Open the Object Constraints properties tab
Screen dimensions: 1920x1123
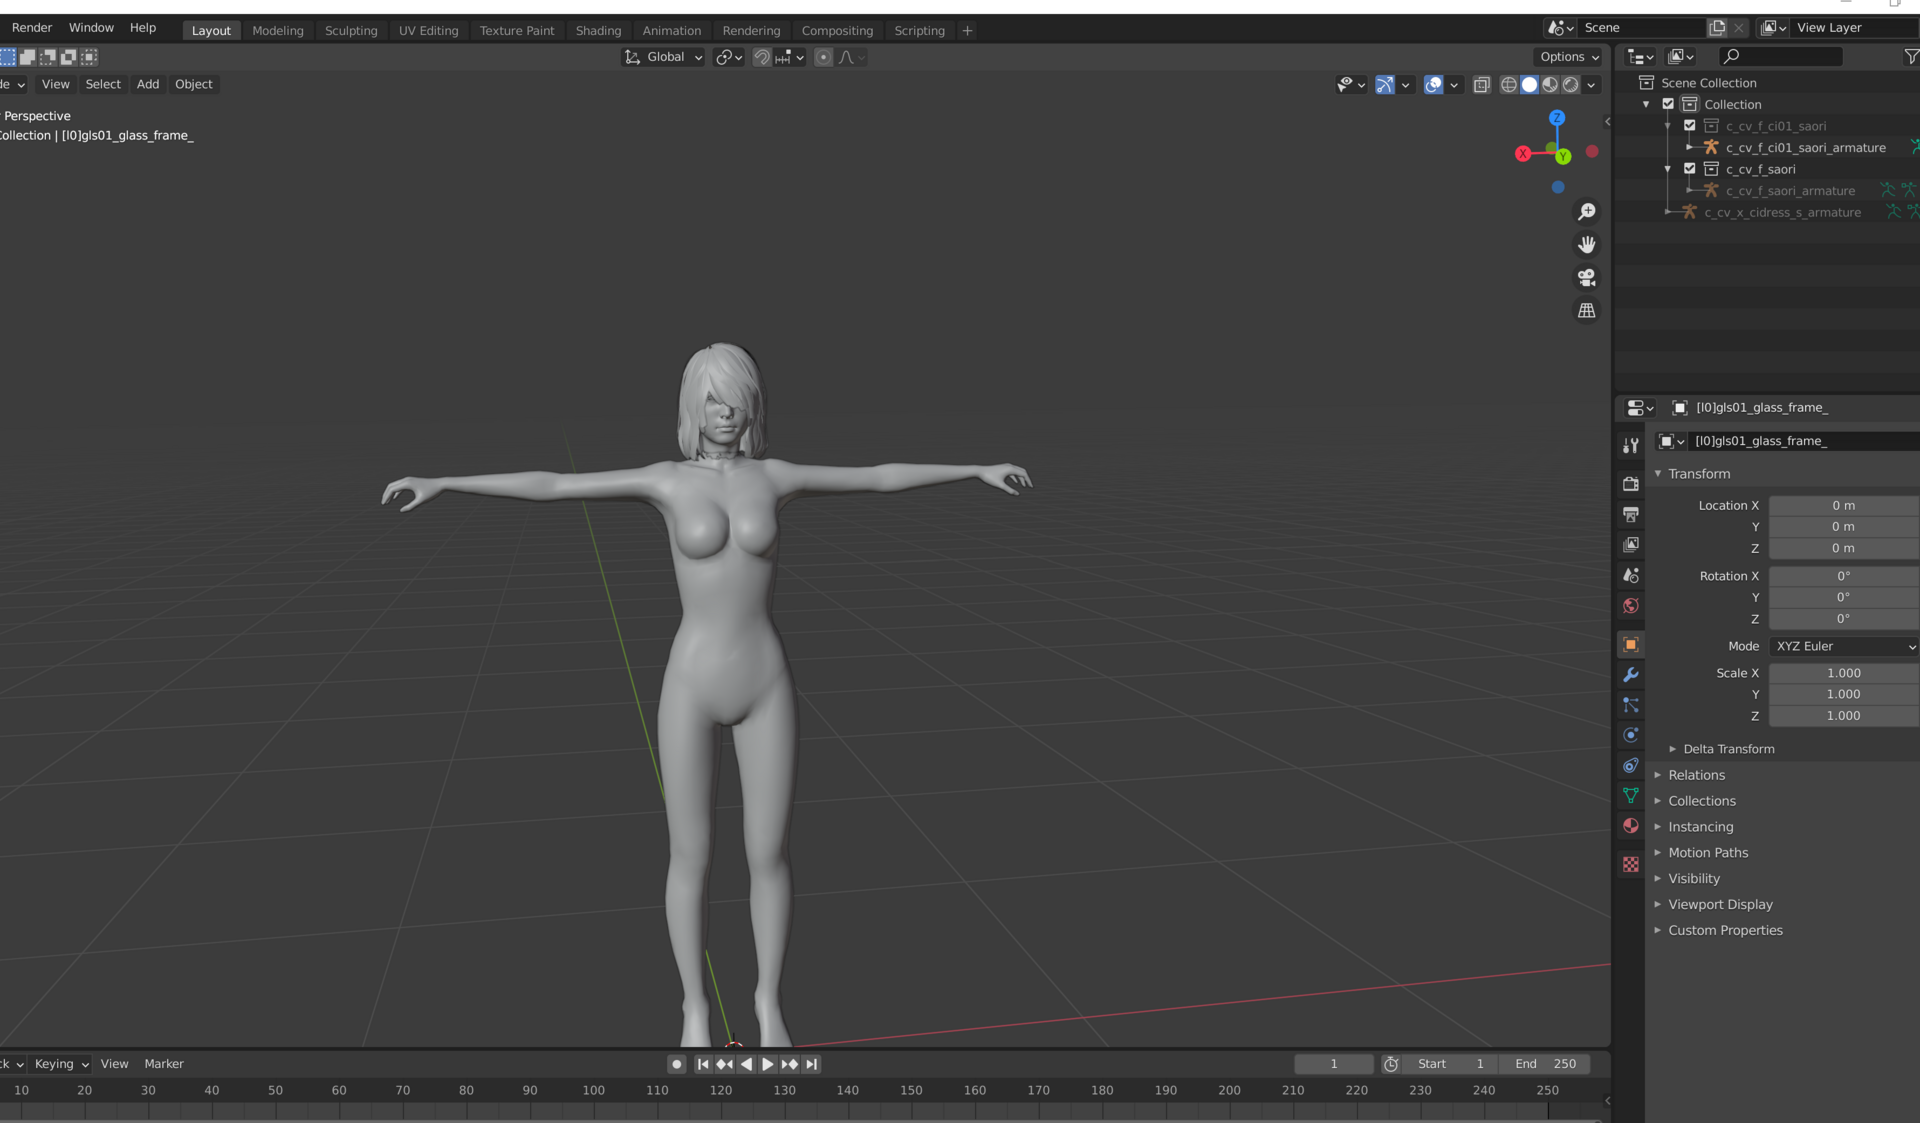tap(1631, 766)
